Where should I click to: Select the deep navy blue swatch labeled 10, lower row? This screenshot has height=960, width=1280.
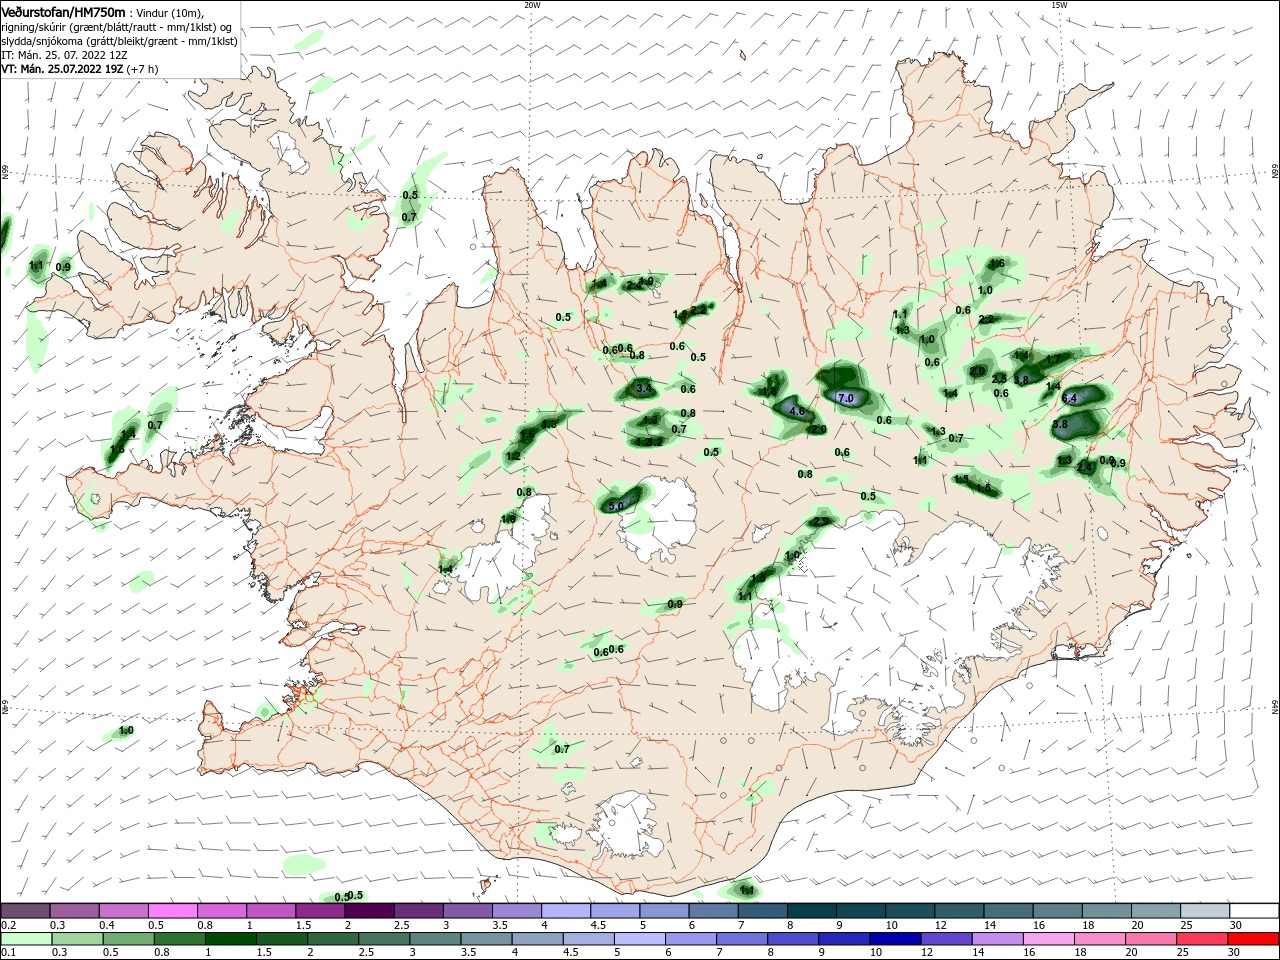(x=895, y=940)
